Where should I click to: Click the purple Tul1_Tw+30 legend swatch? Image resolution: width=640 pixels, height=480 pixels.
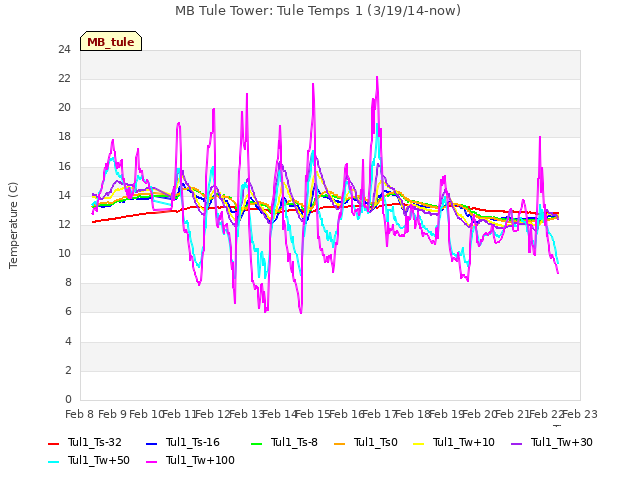[516, 443]
